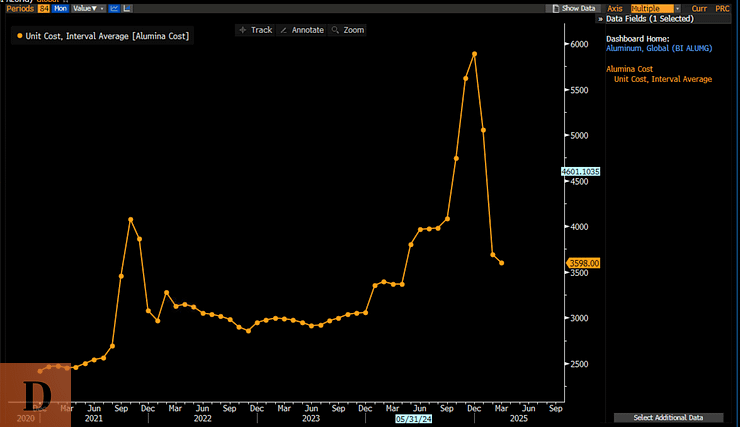Select the Annotate pencil tool
The height and width of the screenshot is (427, 740).
tap(301, 30)
